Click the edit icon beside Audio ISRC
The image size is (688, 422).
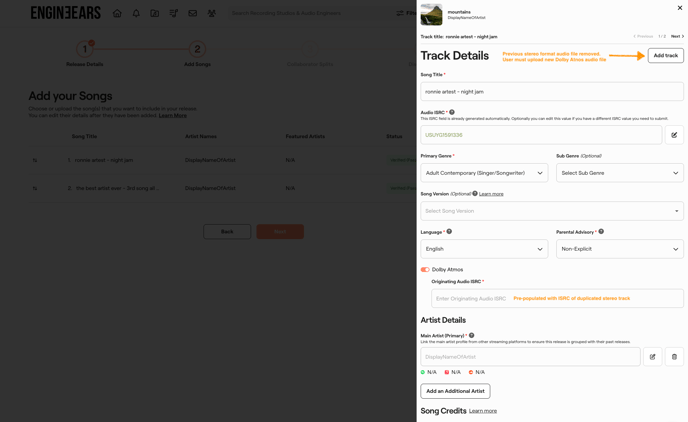click(674, 135)
